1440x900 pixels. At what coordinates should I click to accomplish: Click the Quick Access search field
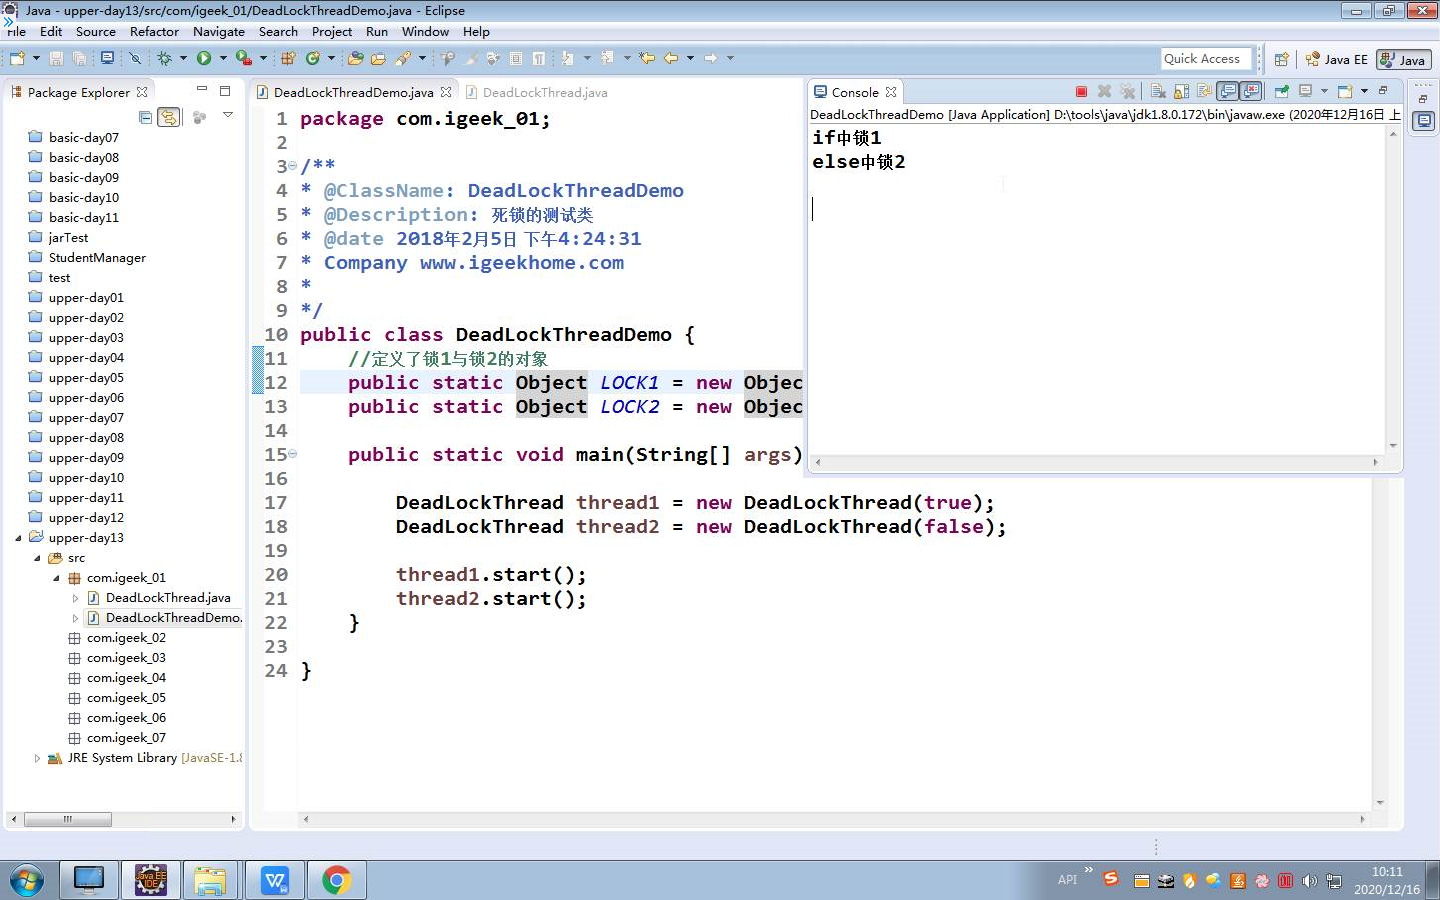(x=1206, y=59)
